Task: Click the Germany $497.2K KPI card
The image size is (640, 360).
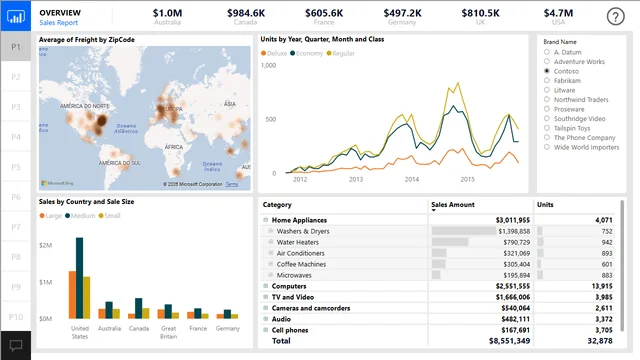Action: click(x=402, y=17)
